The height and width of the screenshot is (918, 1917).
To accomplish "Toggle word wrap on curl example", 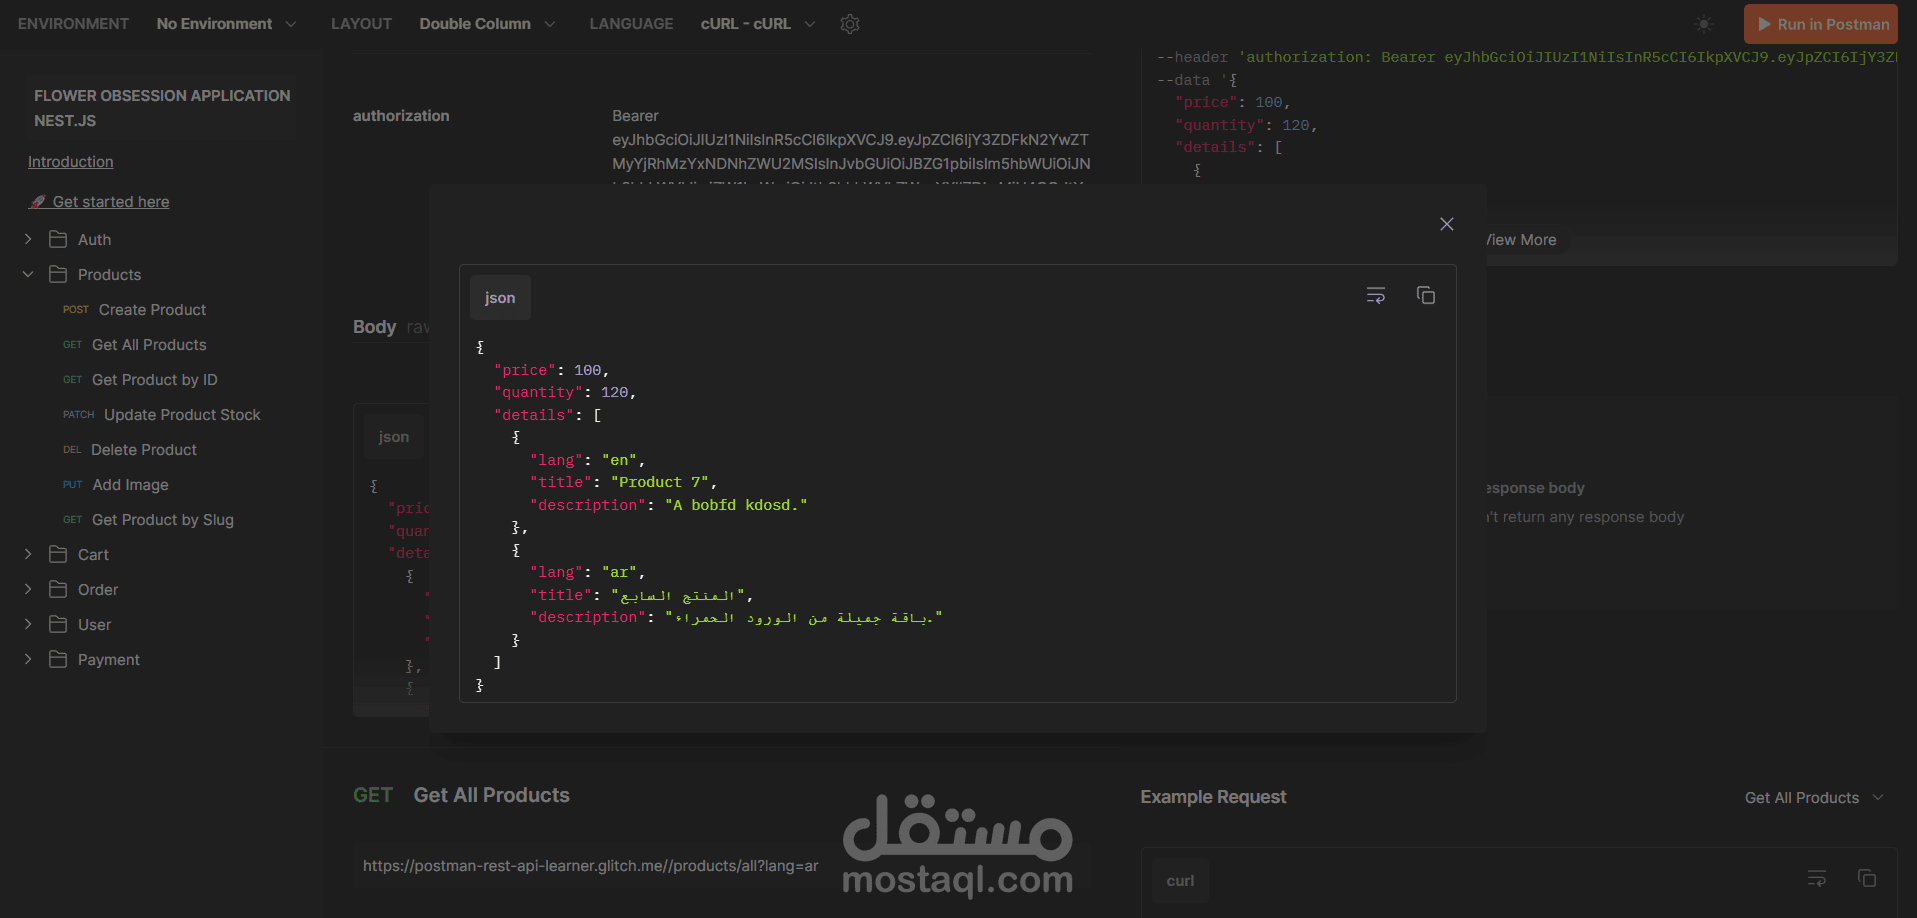I will 1817,878.
